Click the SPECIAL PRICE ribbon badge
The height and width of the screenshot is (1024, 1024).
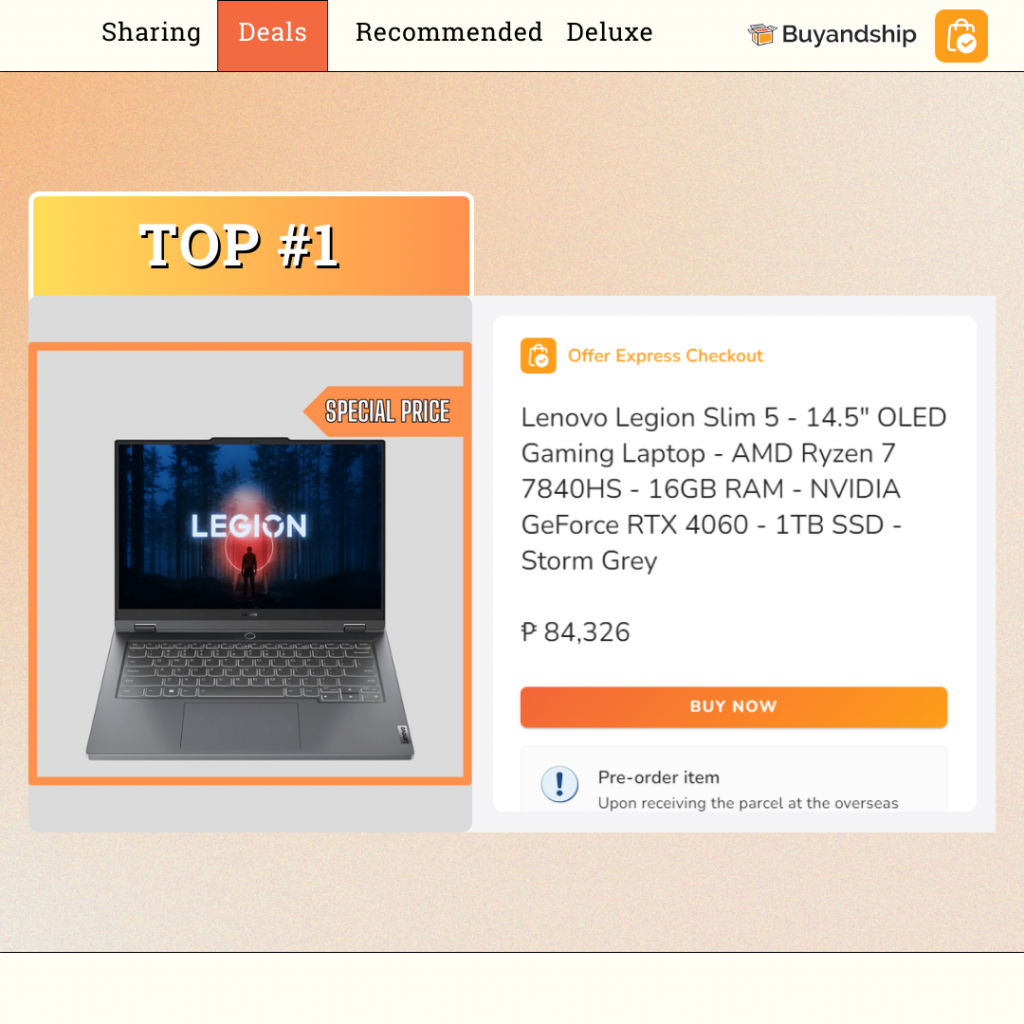[x=383, y=411]
